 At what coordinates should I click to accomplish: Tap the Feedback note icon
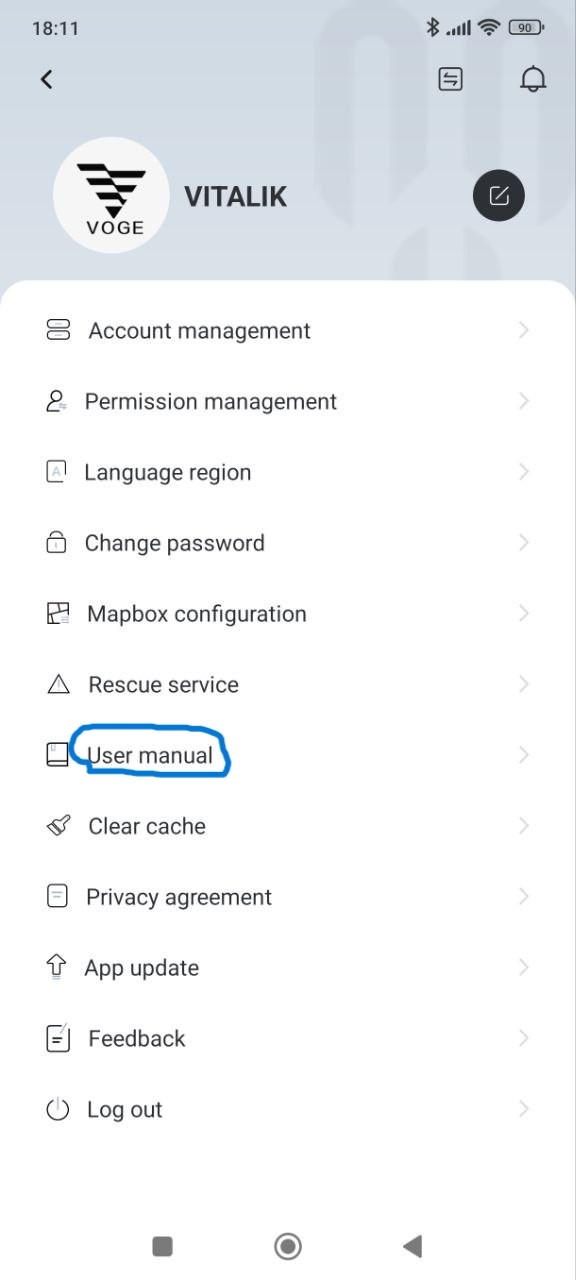58,1038
